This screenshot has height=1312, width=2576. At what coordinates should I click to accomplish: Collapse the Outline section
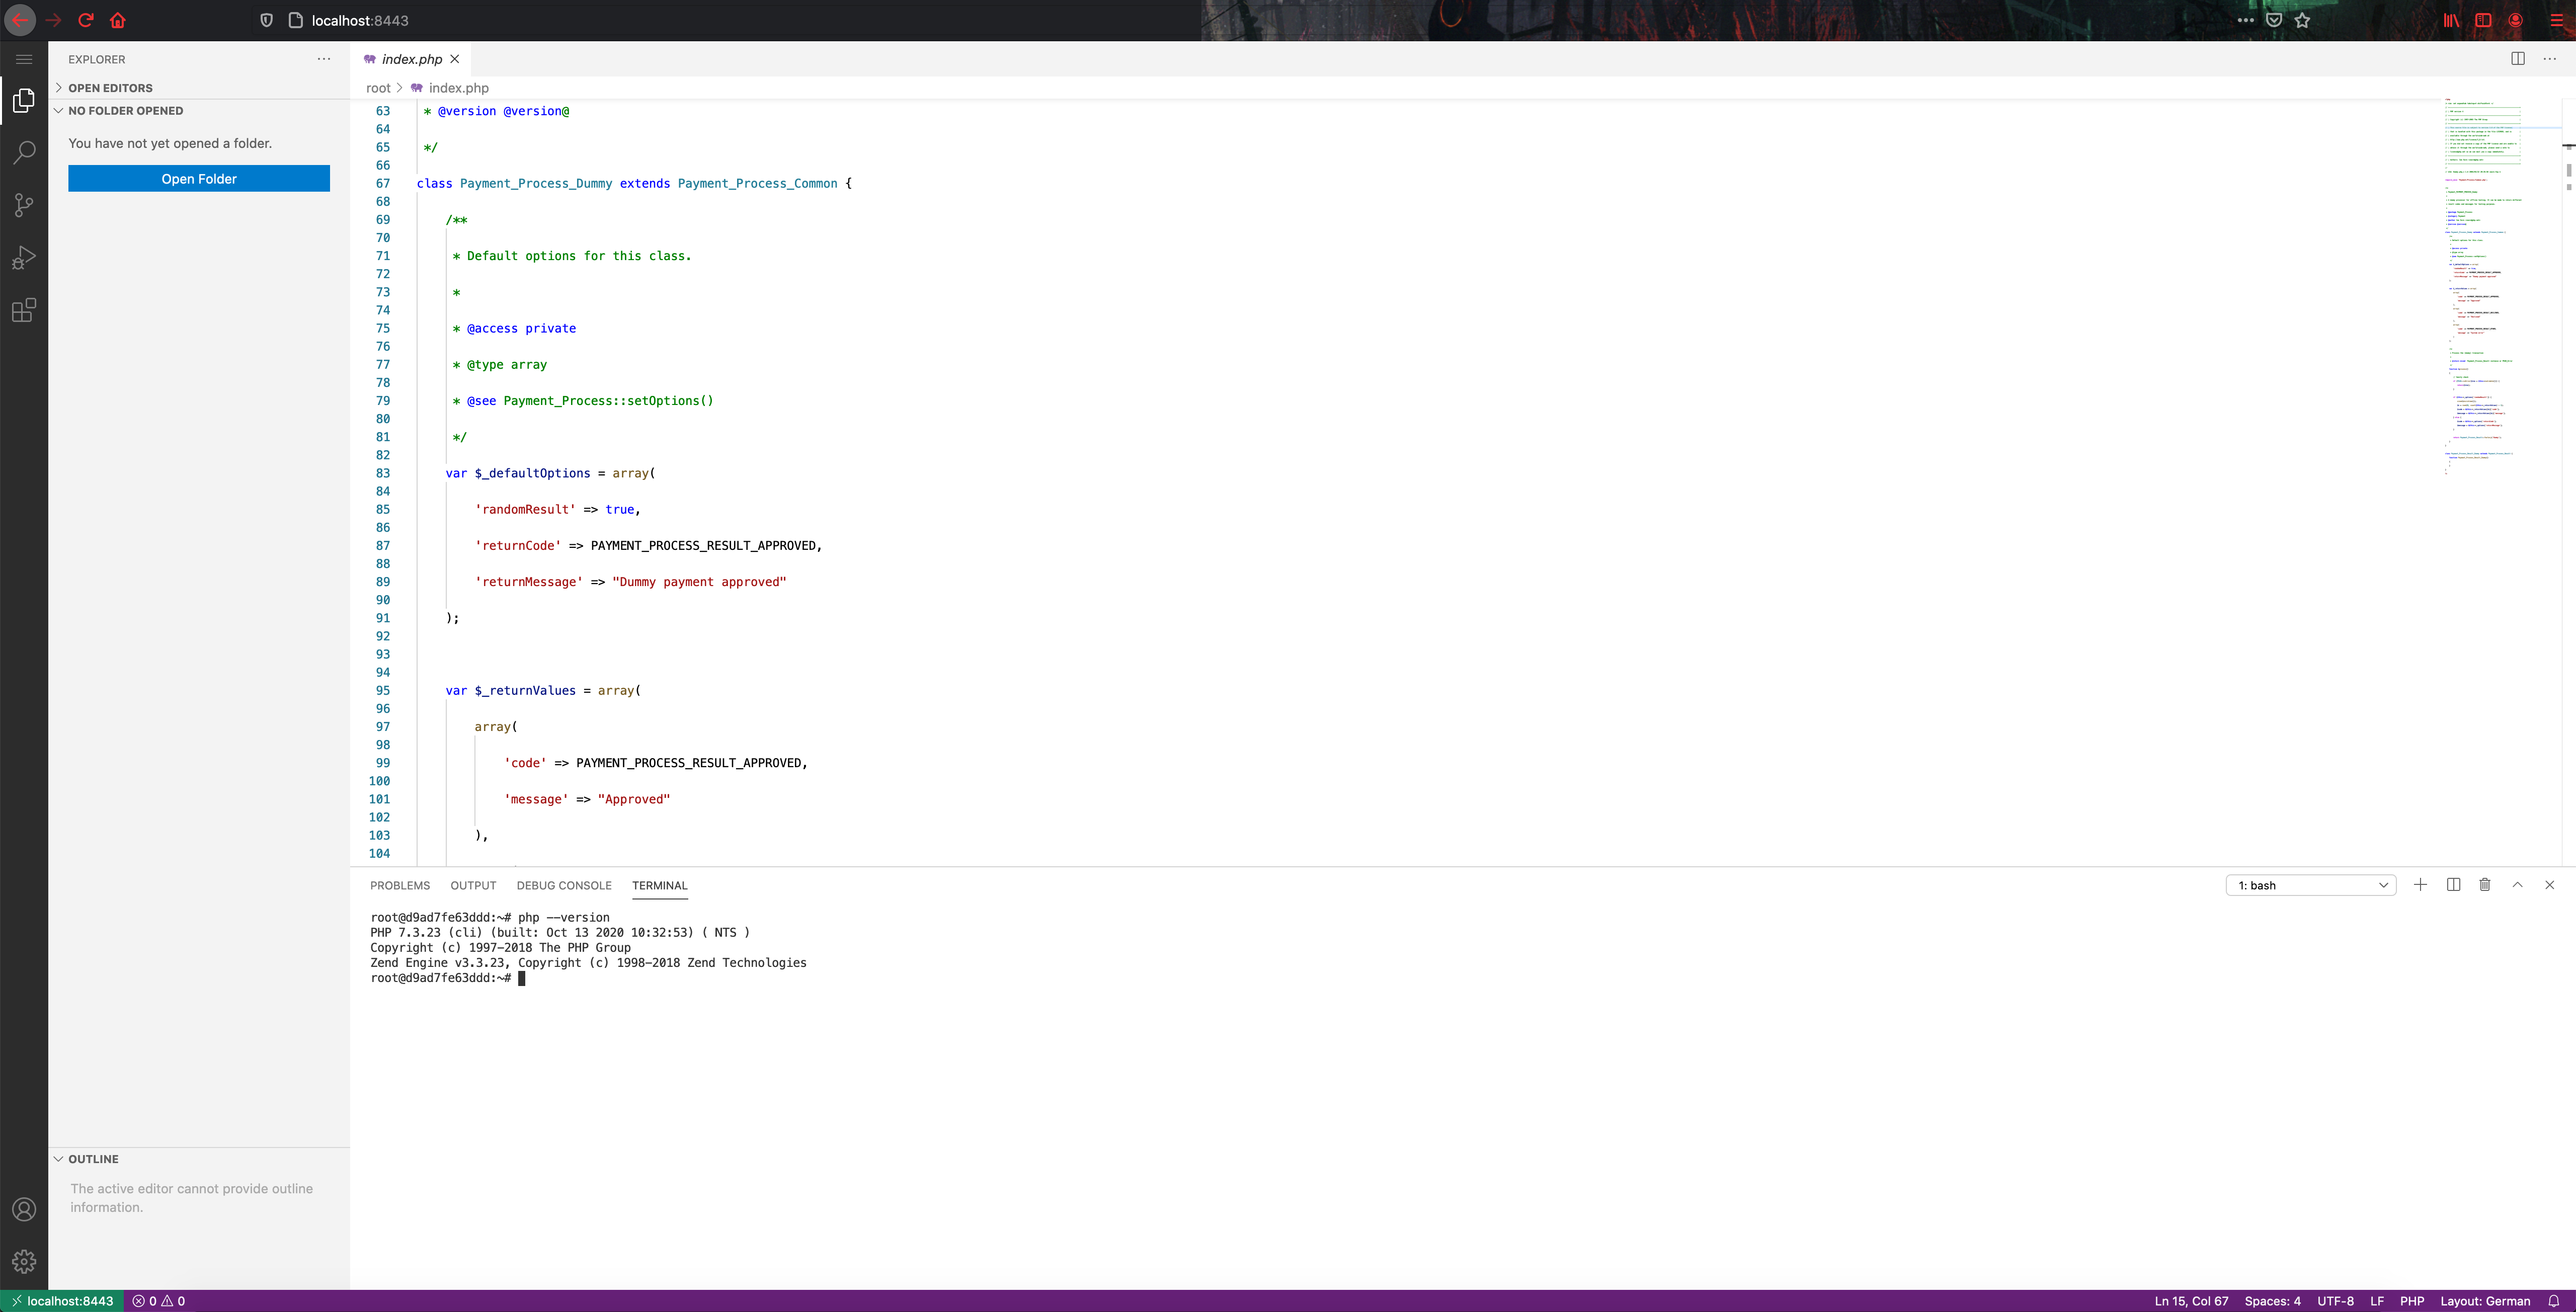(93, 1159)
